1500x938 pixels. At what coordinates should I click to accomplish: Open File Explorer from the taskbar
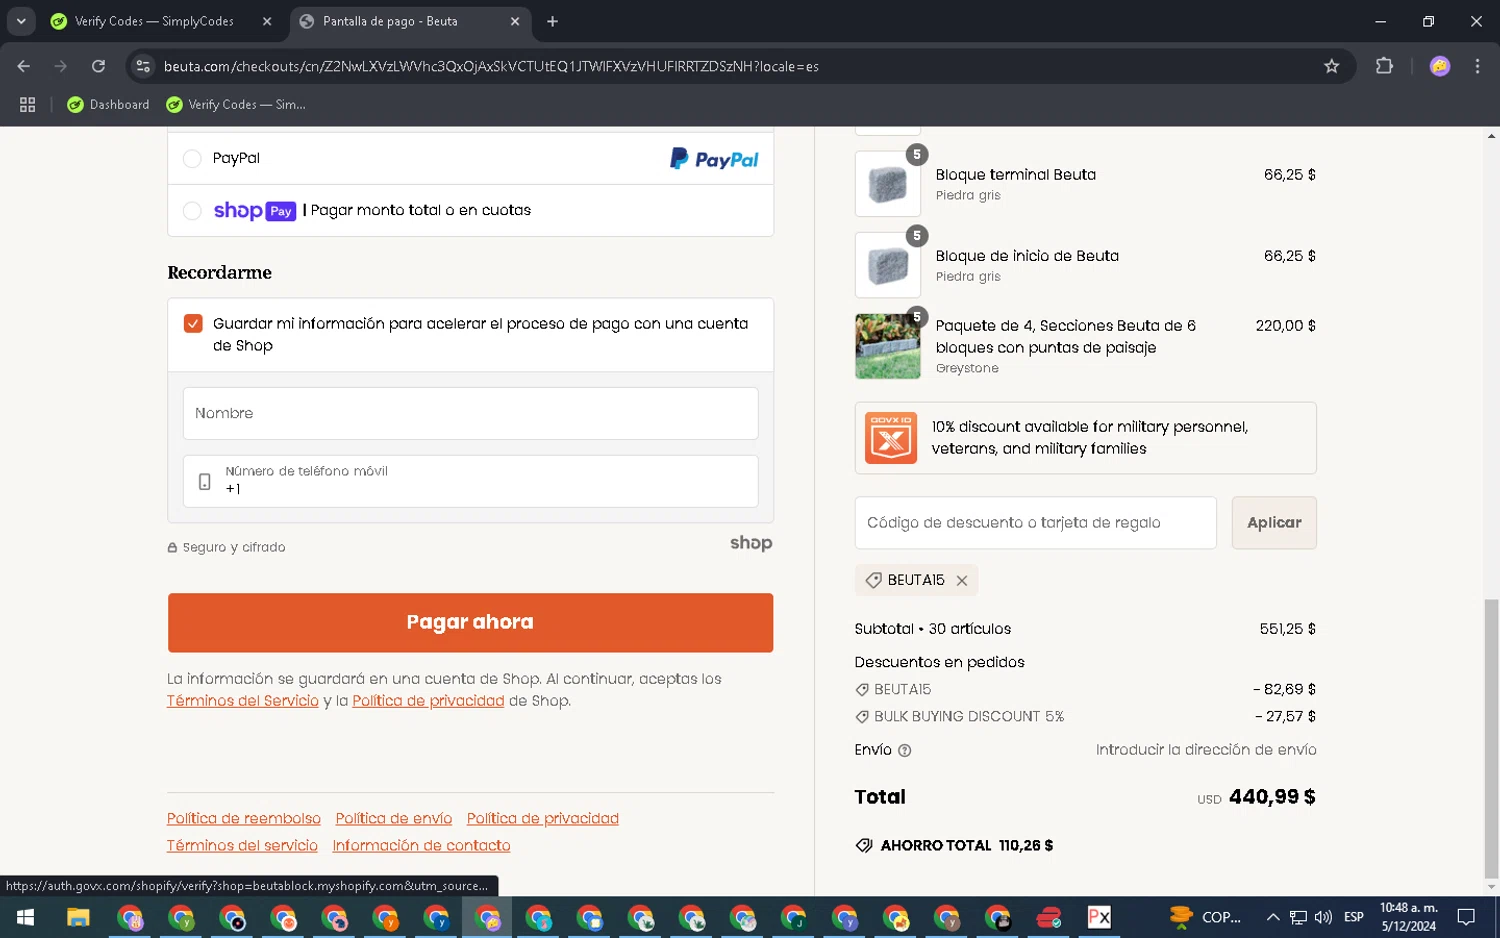click(77, 917)
